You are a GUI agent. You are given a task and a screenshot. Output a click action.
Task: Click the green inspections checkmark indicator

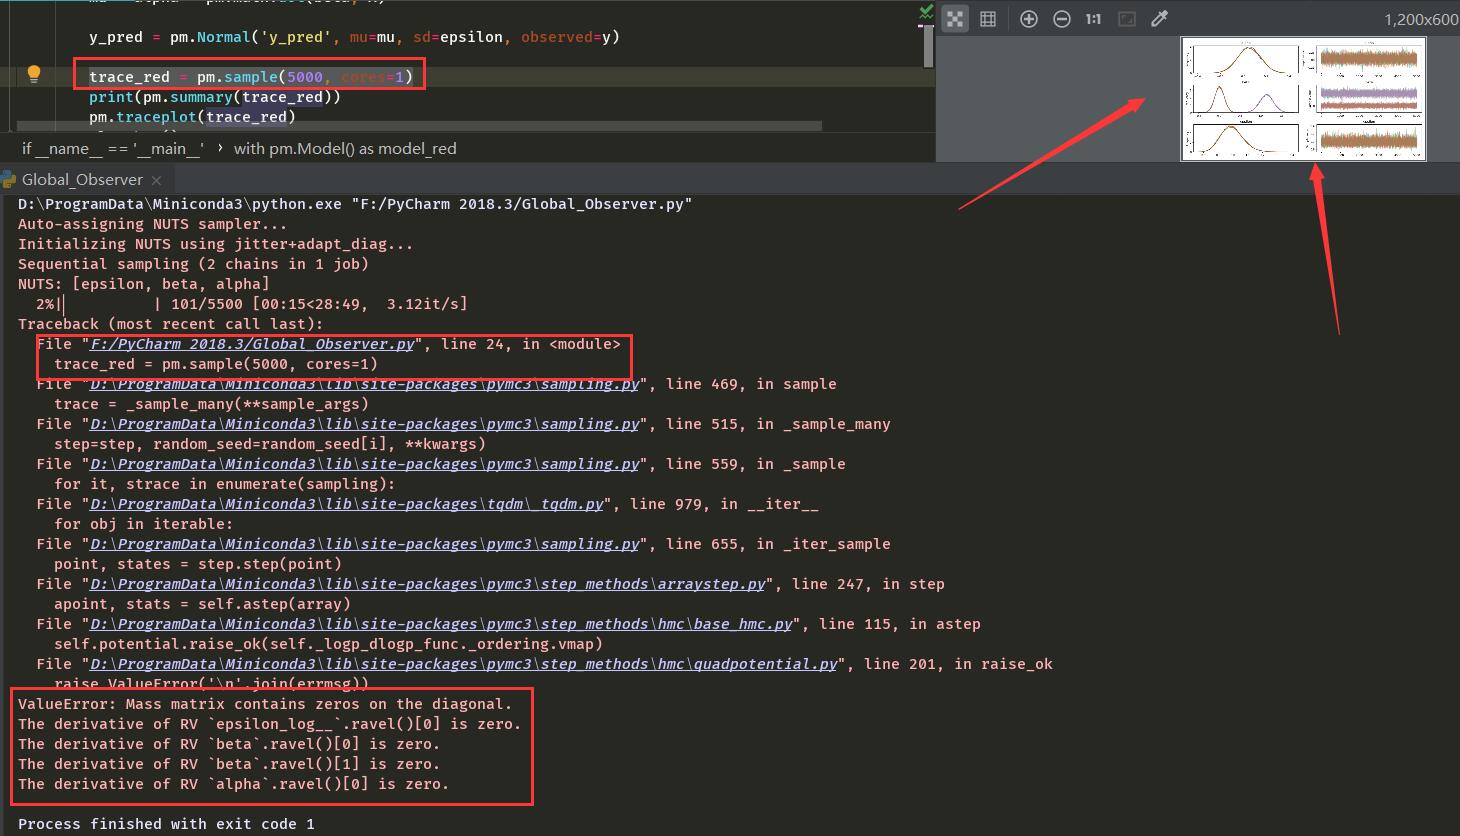925,10
